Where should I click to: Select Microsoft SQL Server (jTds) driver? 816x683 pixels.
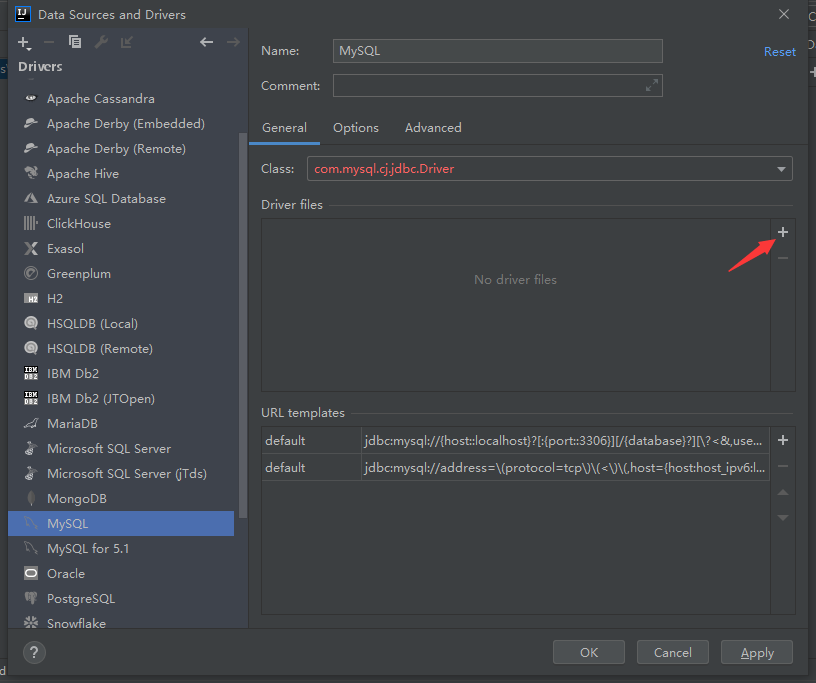coord(121,473)
